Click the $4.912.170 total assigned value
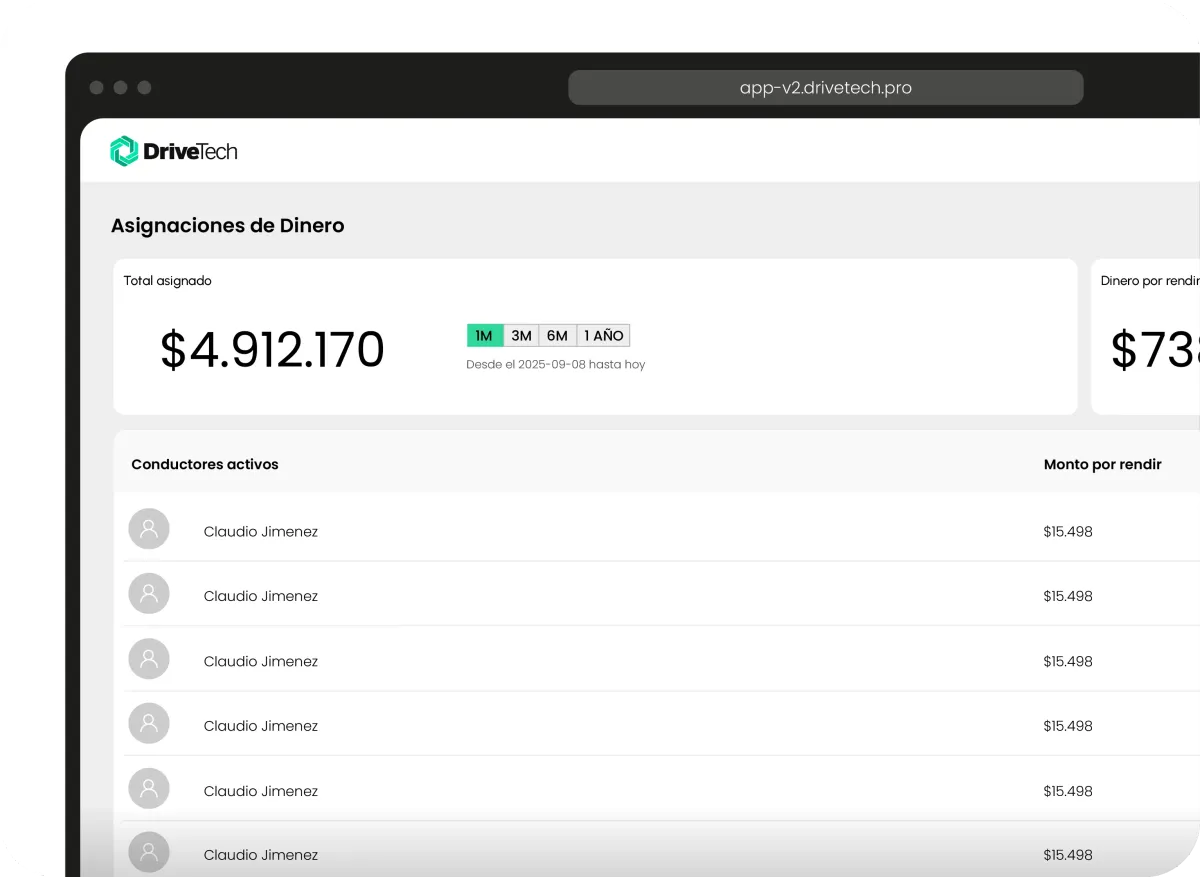Screen dimensions: 1200x877 [272, 350]
